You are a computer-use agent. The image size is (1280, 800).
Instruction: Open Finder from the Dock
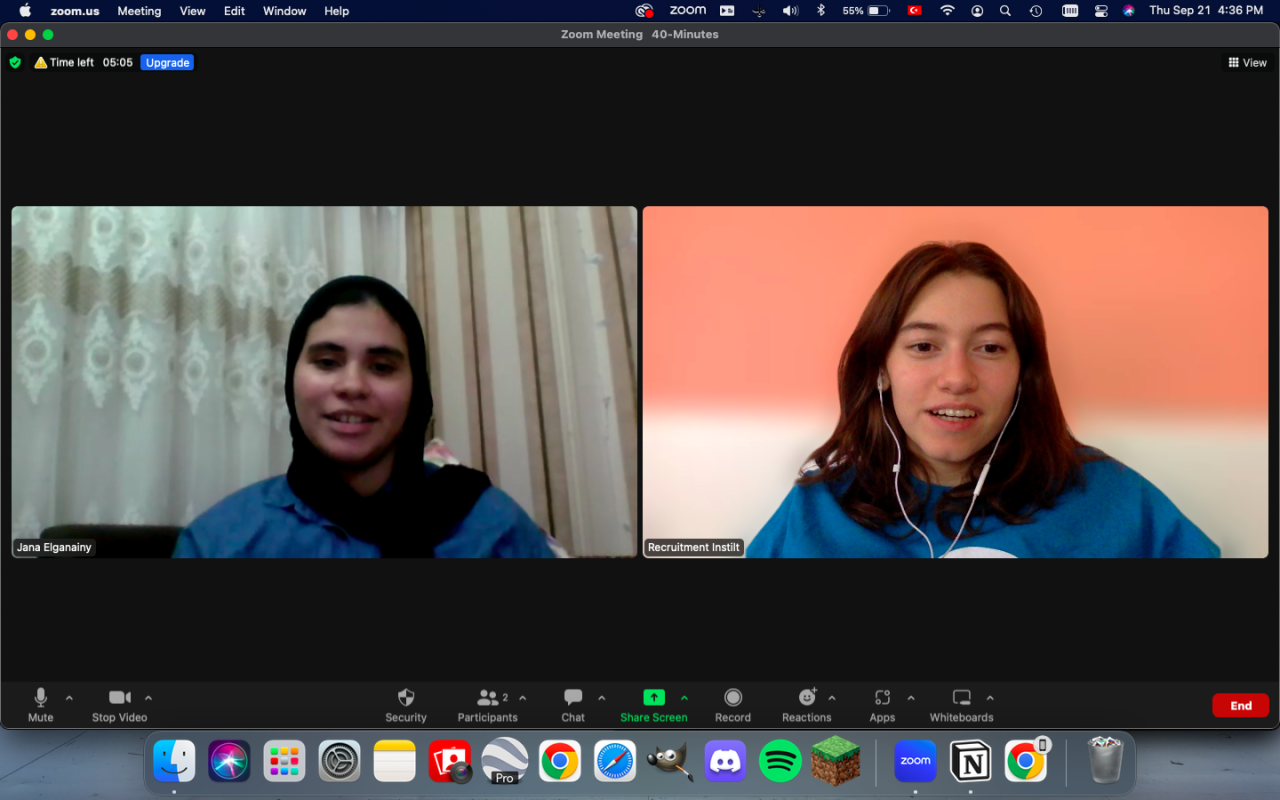point(174,762)
